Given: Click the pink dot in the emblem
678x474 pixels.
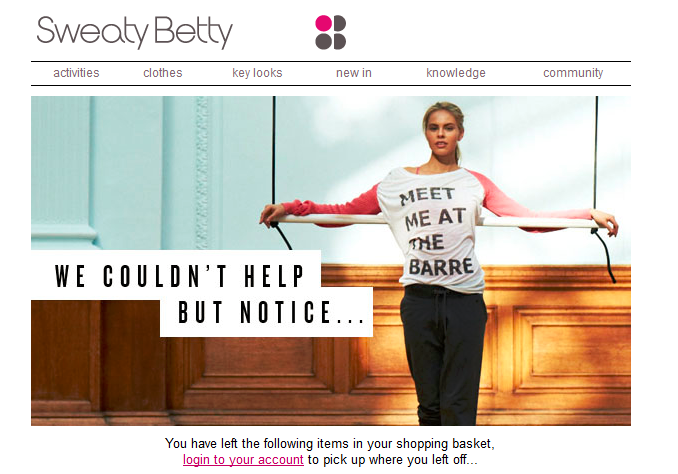Looking at the screenshot, I should (x=323, y=23).
